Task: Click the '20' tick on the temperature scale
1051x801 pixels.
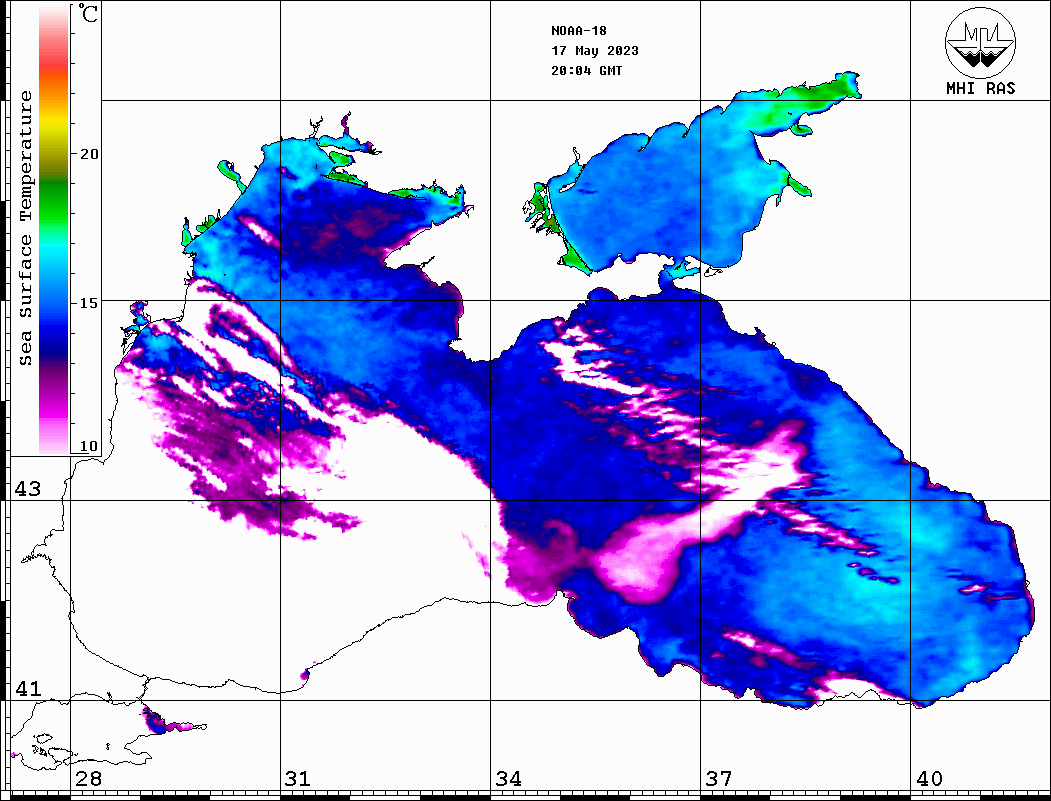Action: tap(88, 154)
